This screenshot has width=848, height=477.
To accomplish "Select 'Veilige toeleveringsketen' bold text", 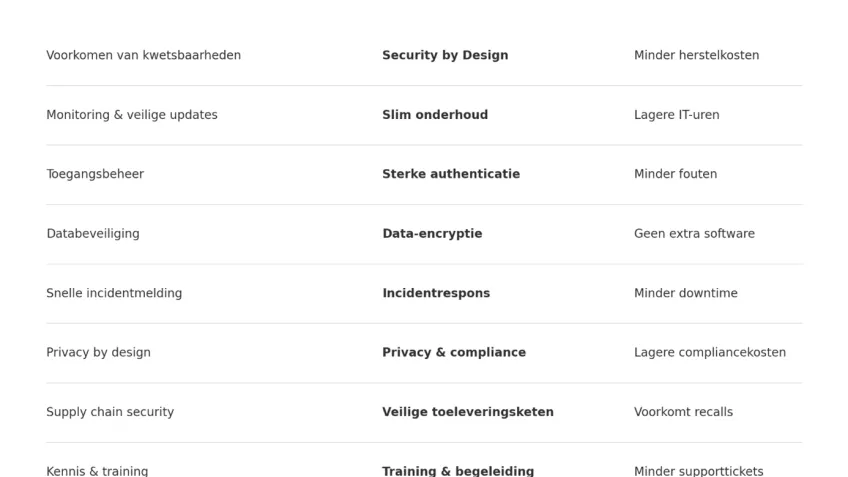I will tap(468, 412).
